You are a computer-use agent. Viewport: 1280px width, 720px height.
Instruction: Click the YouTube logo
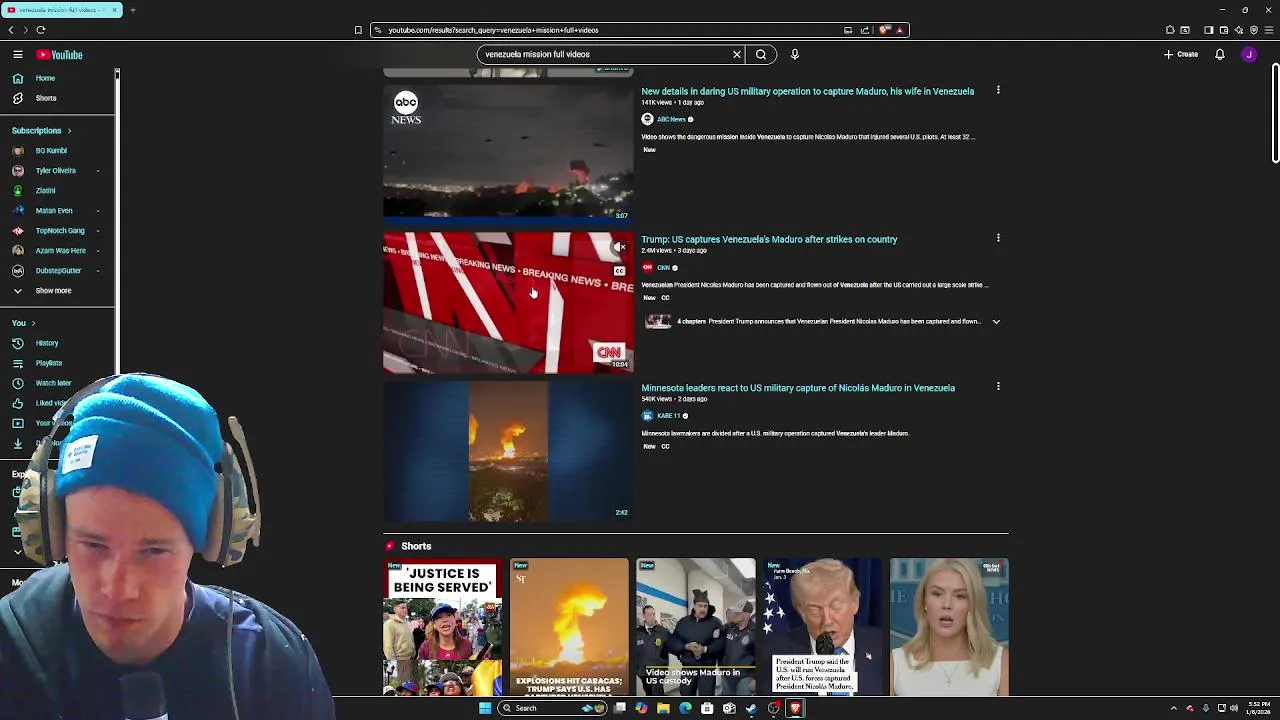60,55
